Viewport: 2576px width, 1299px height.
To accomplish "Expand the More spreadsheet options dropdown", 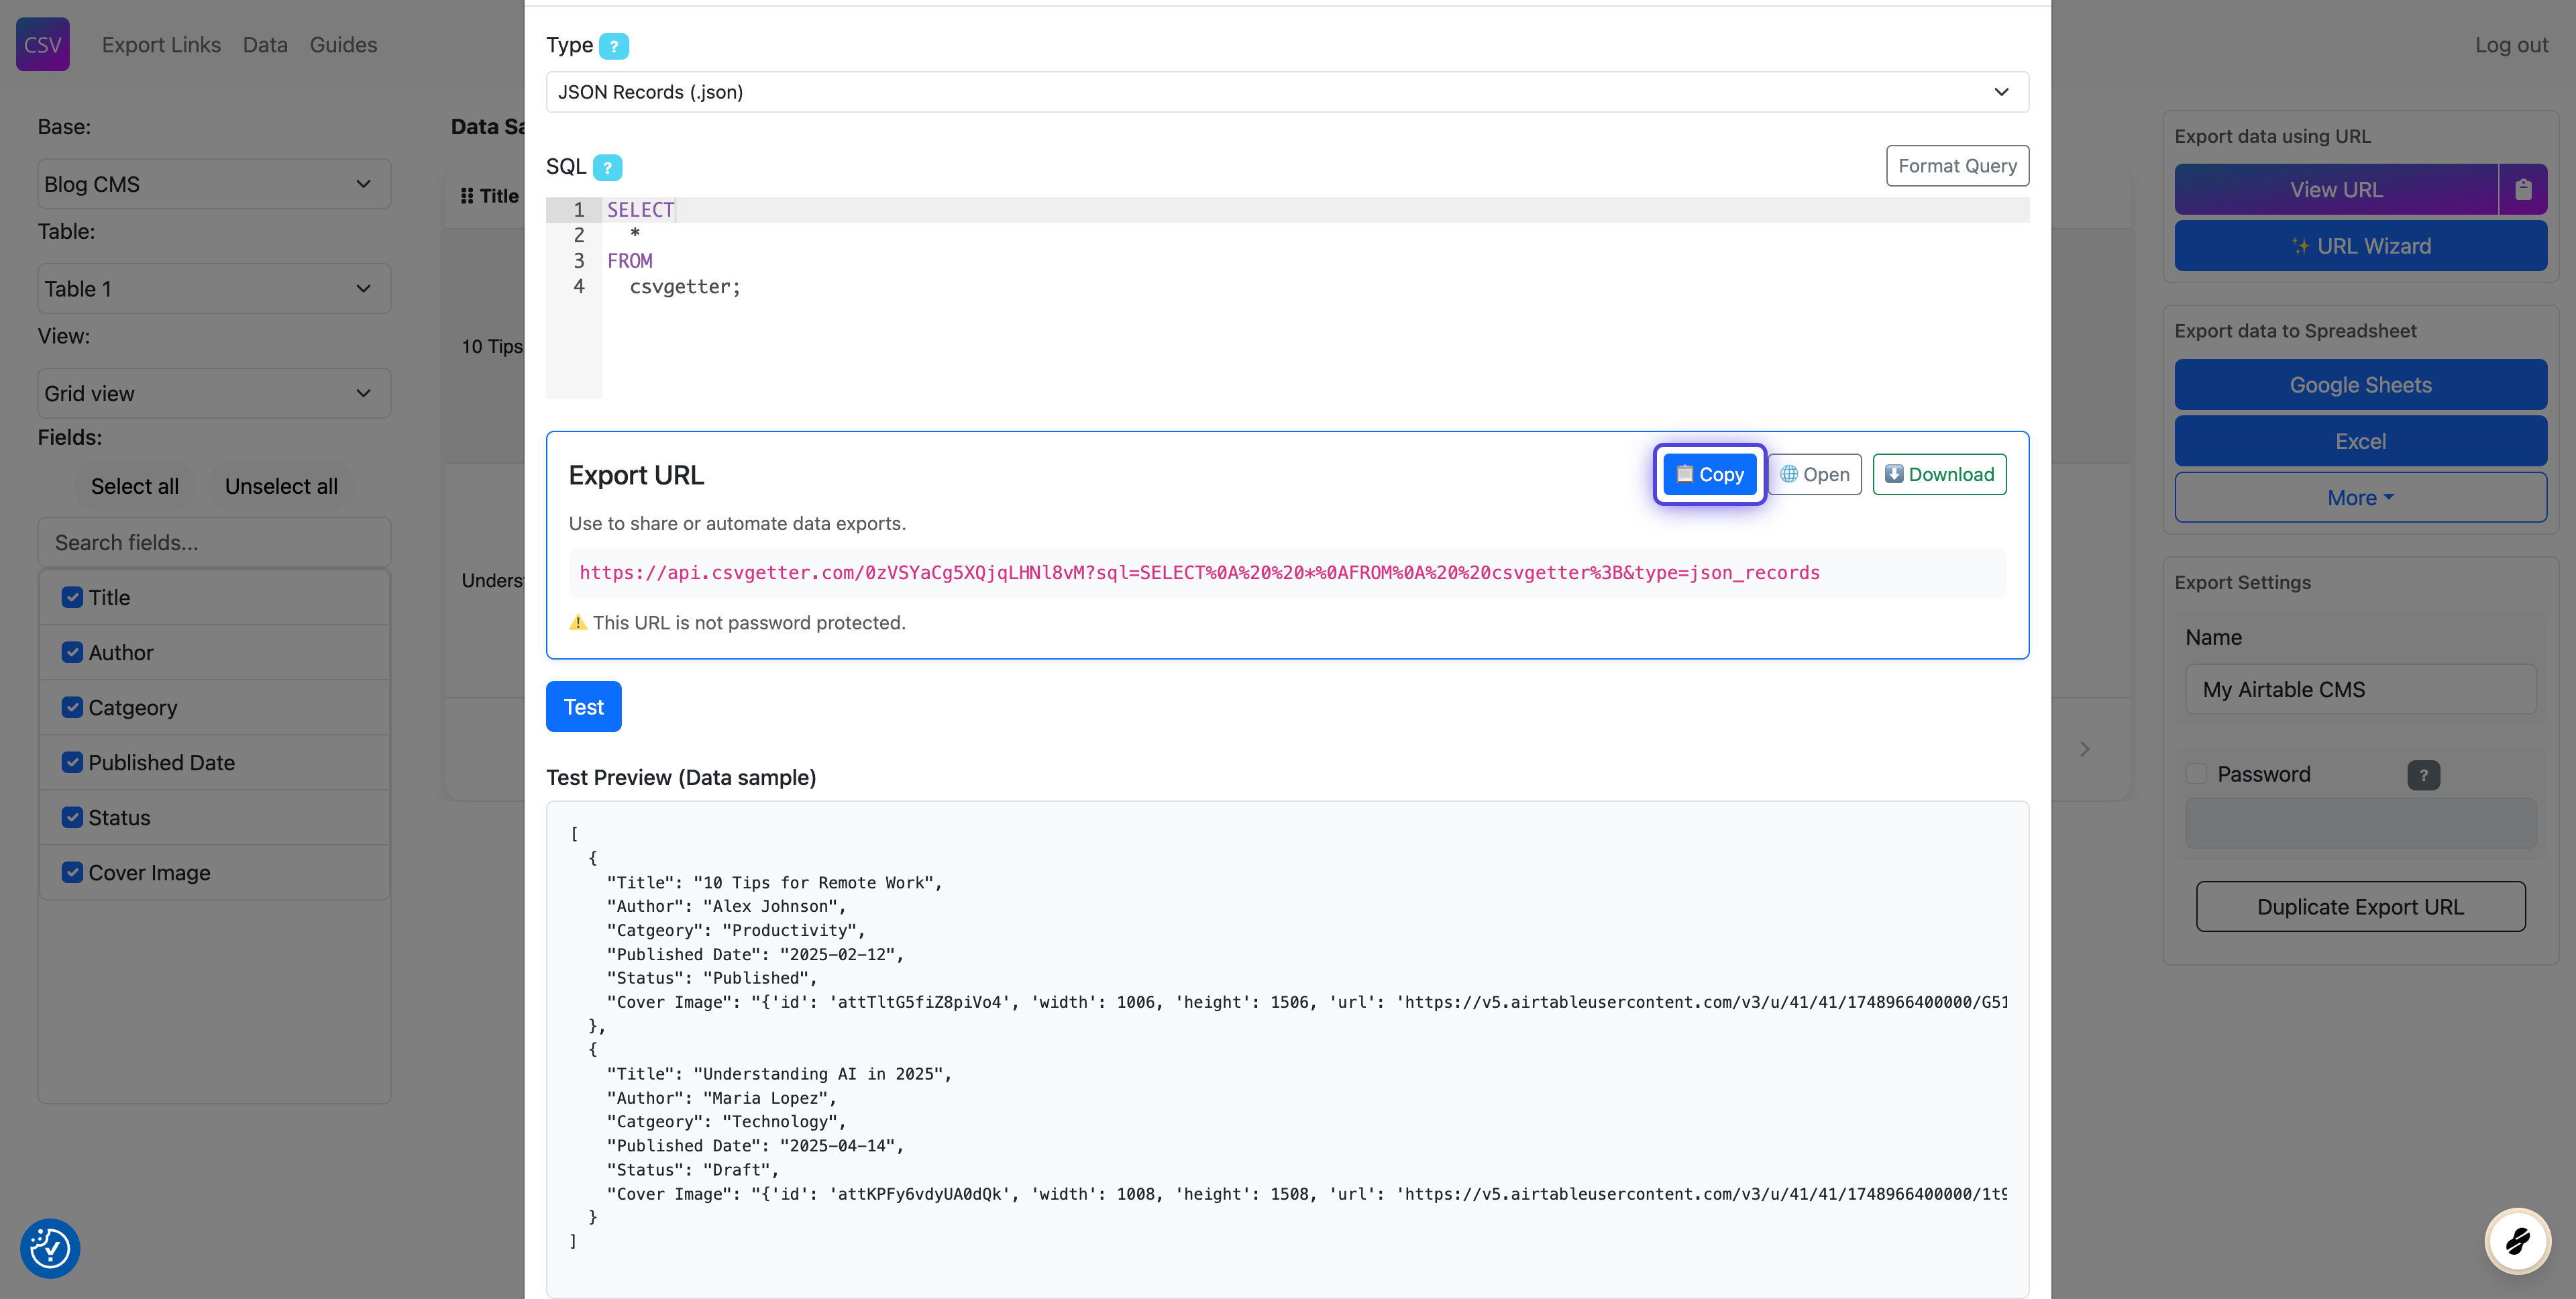I will 2359,497.
